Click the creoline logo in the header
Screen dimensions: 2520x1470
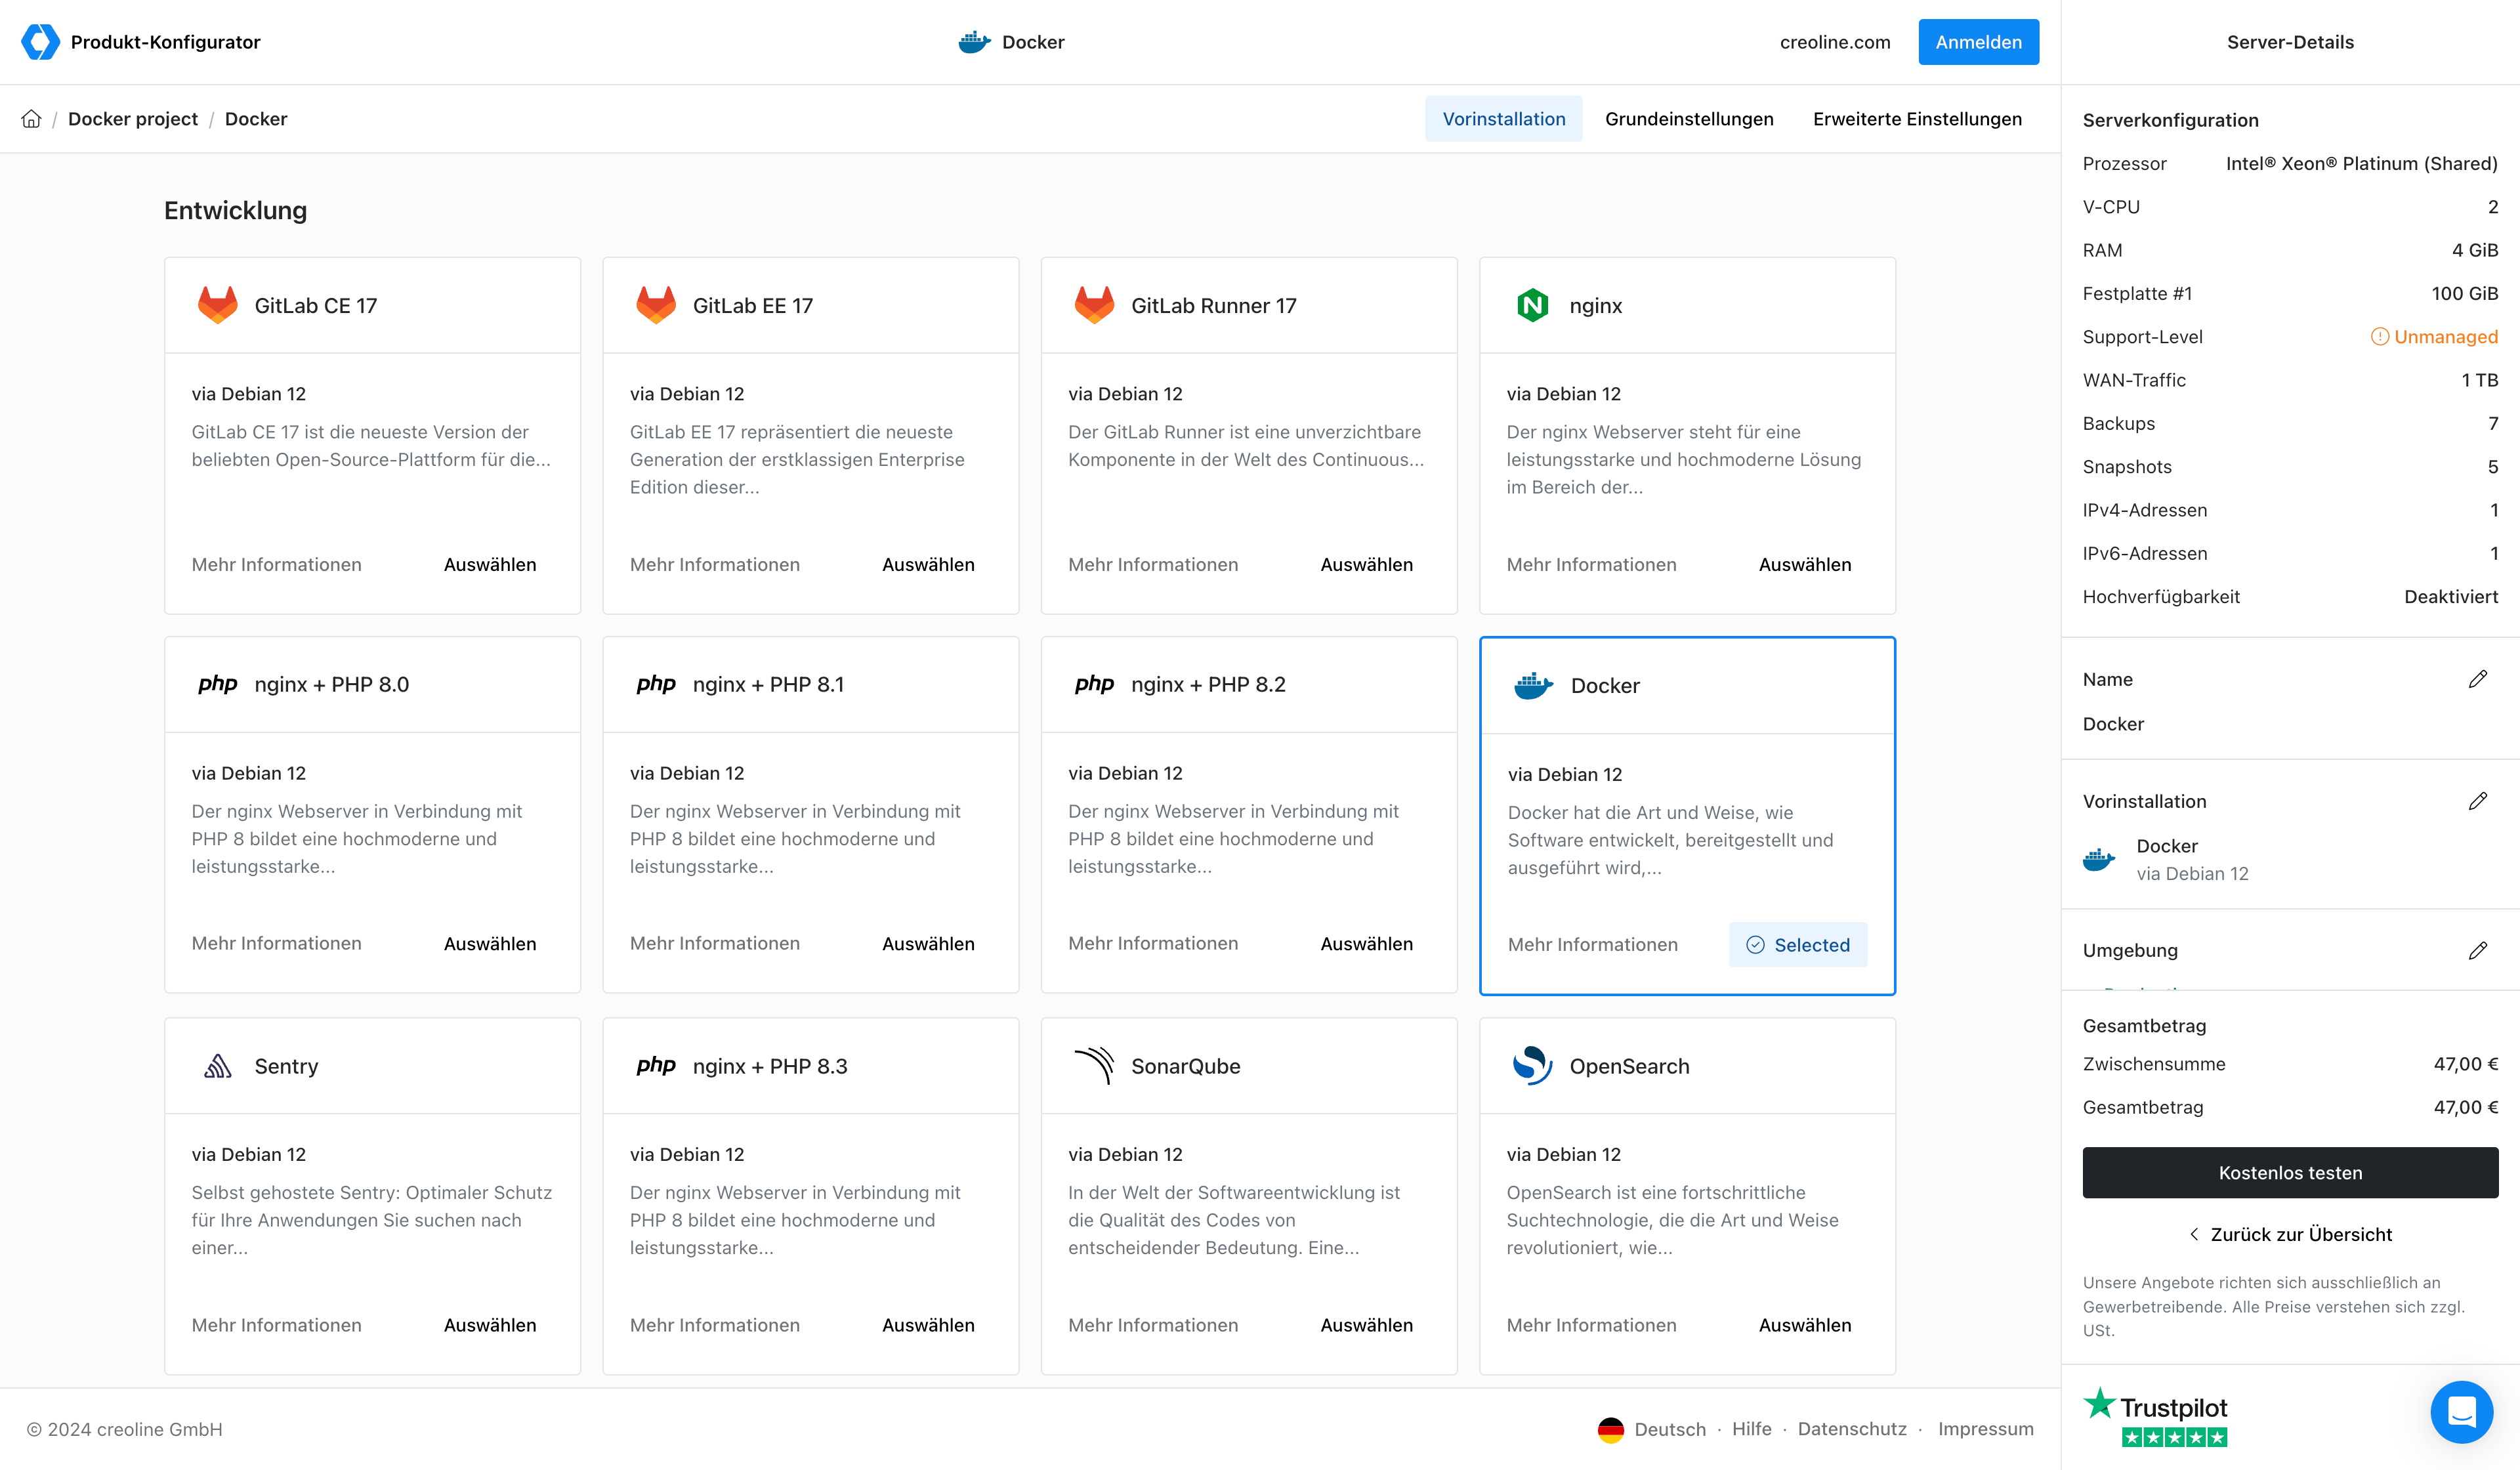point(40,42)
